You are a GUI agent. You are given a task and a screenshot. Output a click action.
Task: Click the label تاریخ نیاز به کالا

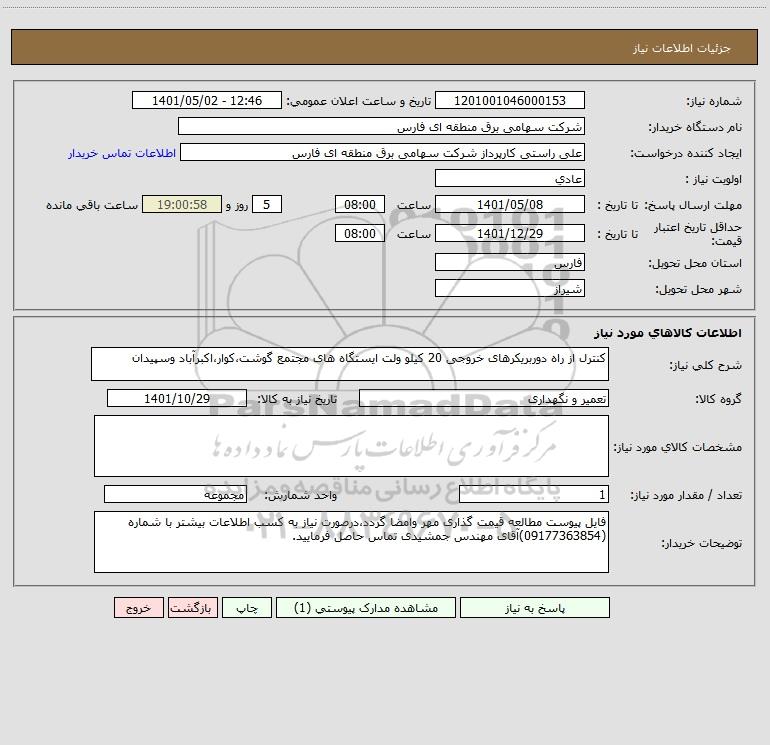(x=298, y=399)
